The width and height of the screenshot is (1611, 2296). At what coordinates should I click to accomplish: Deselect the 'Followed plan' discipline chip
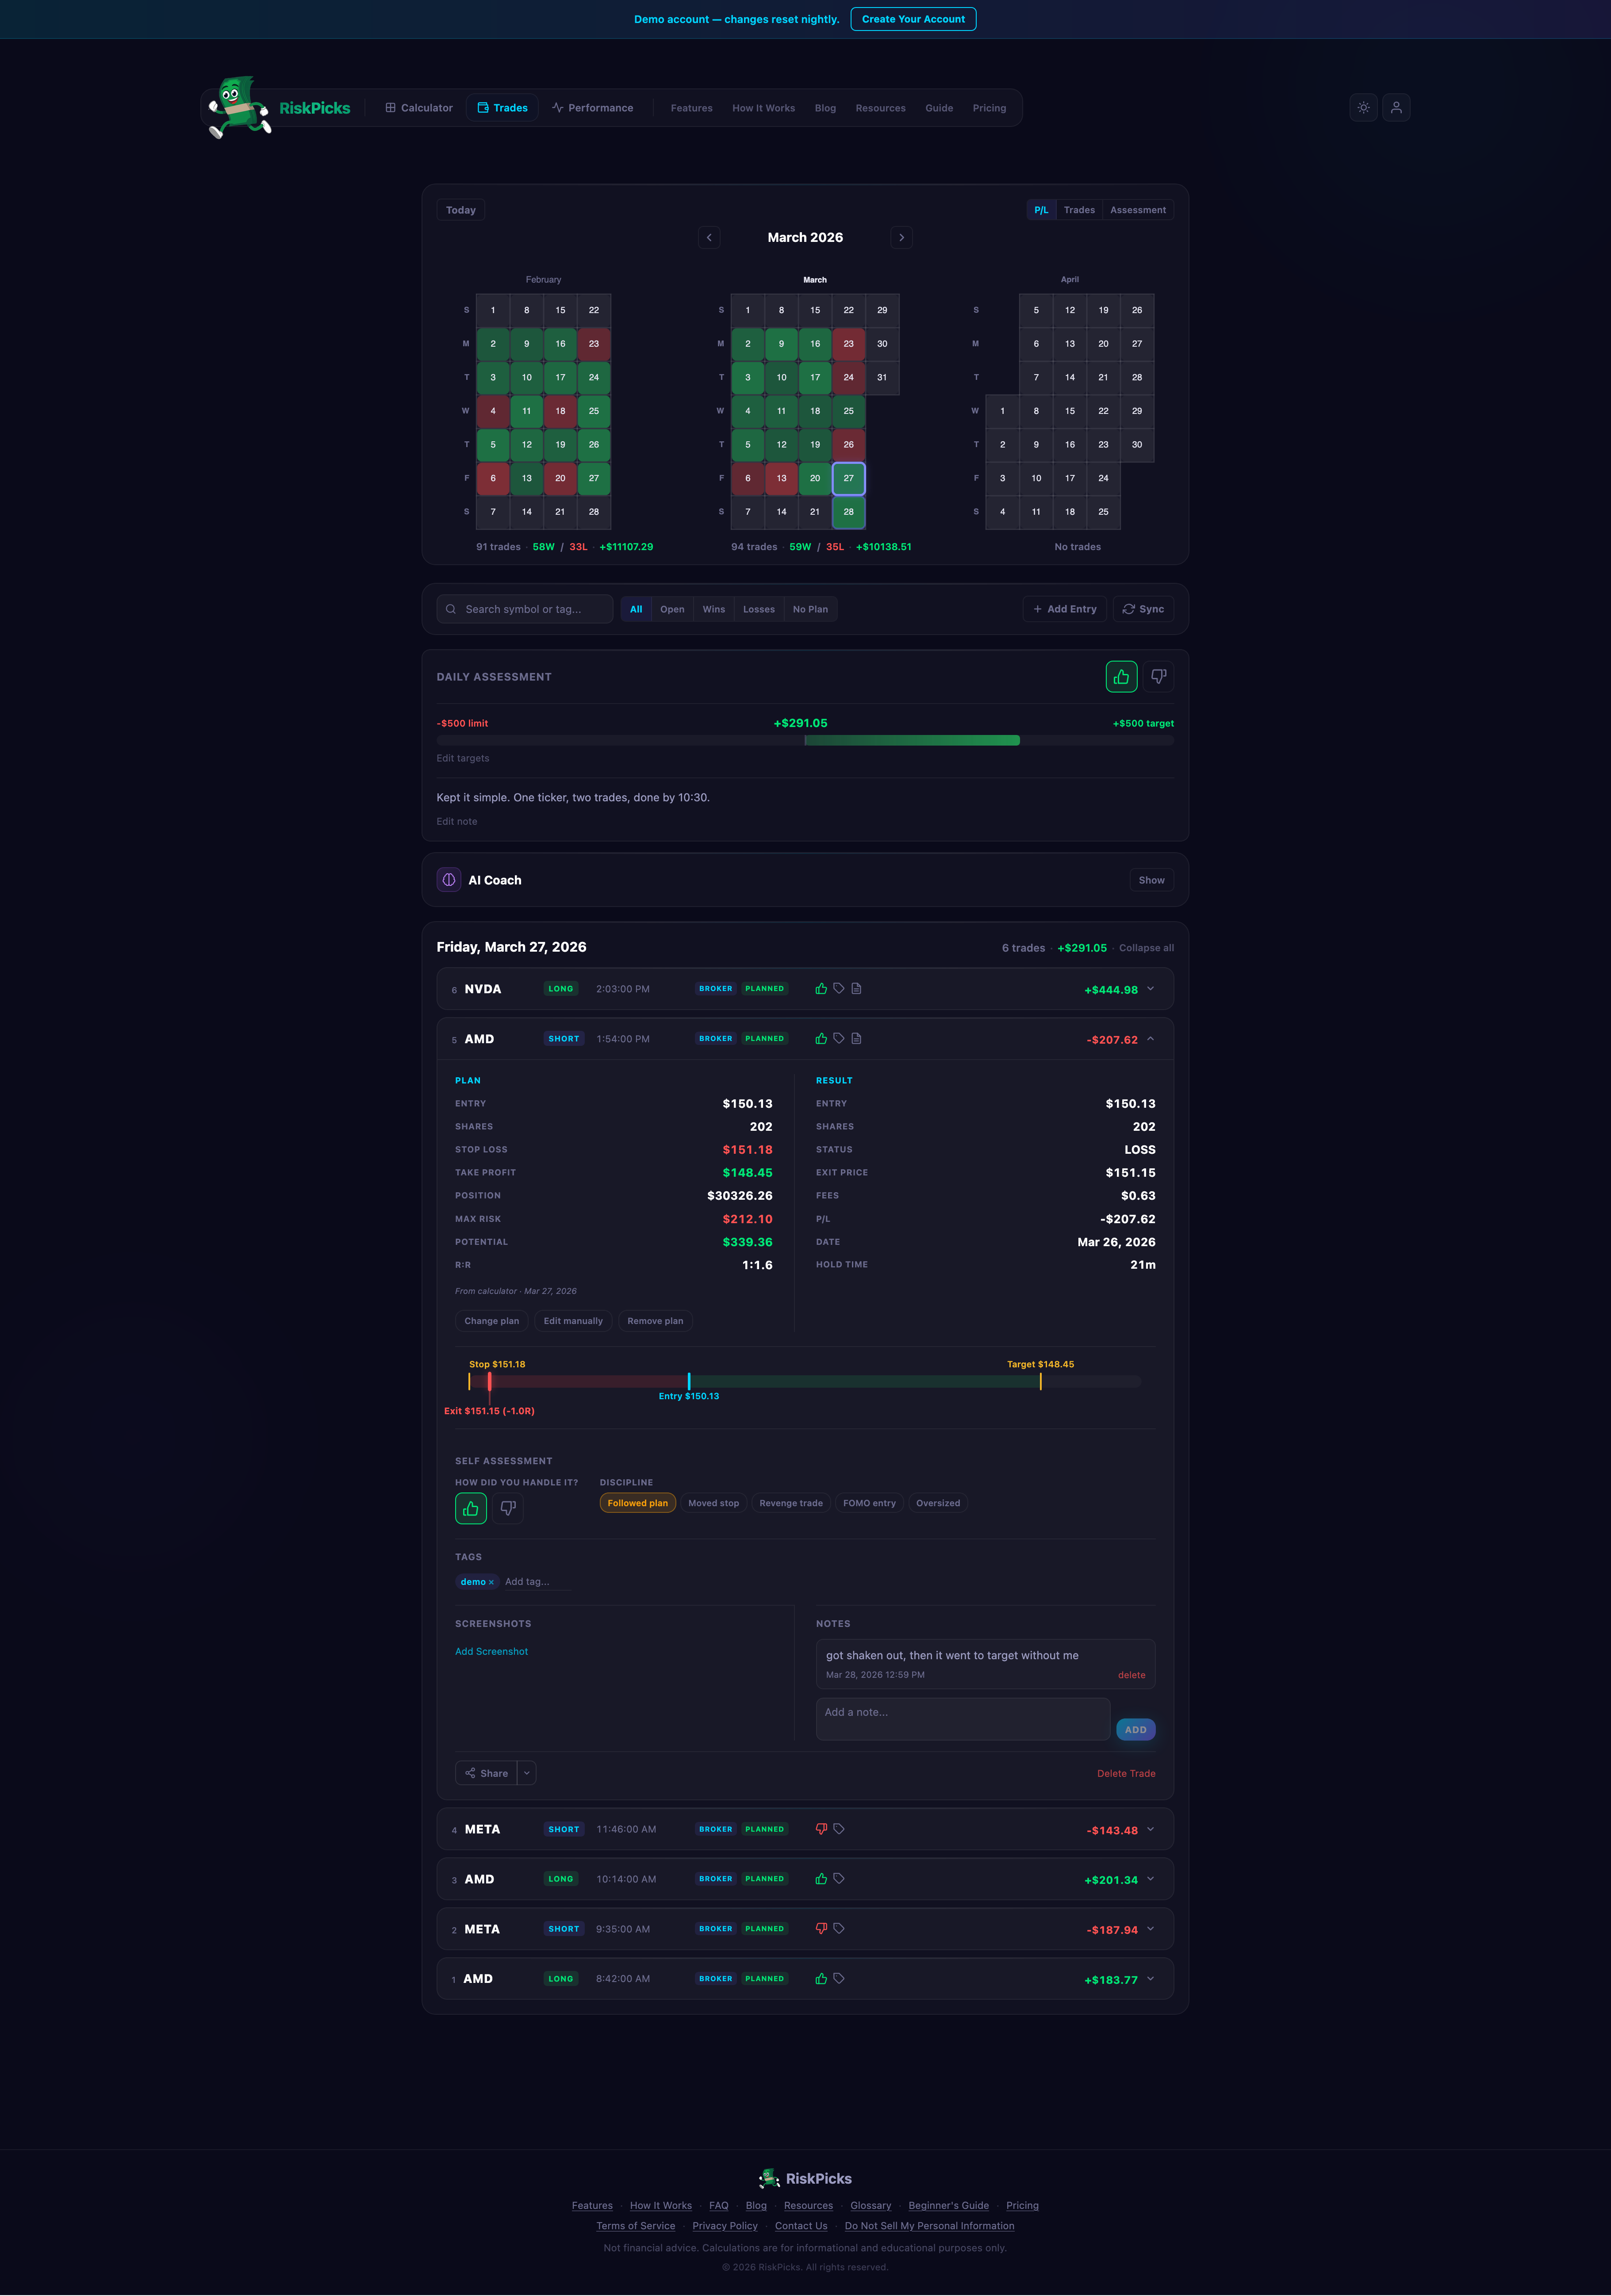tap(637, 1503)
